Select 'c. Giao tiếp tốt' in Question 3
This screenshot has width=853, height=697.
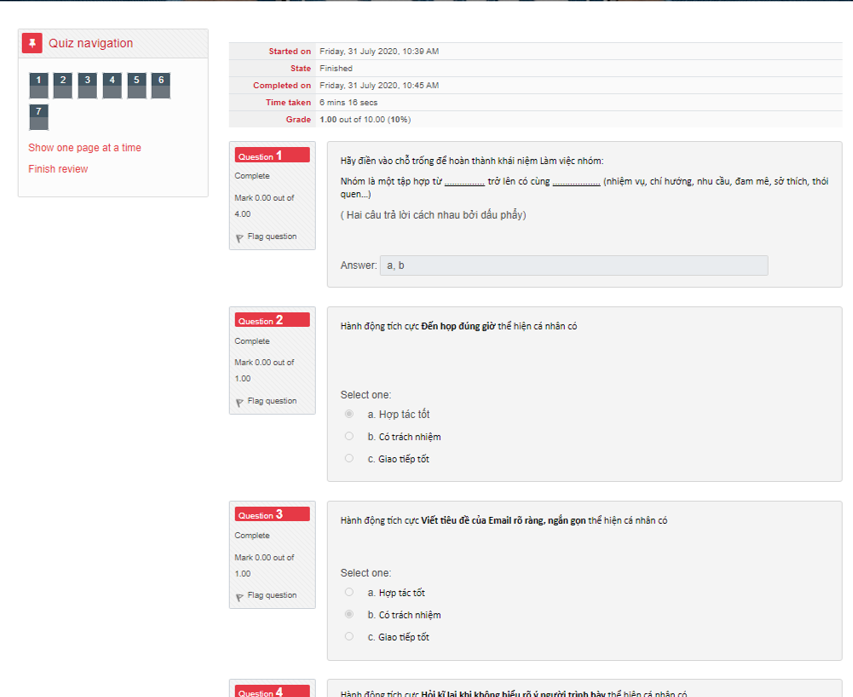[349, 636]
